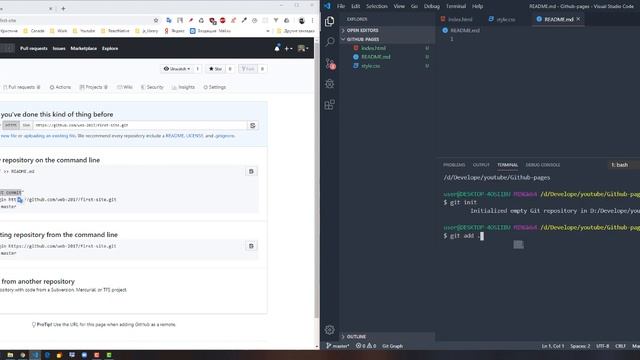The height and width of the screenshot is (360, 640).
Task: Select the master branch in the status bar
Action: pyautogui.click(x=338, y=346)
